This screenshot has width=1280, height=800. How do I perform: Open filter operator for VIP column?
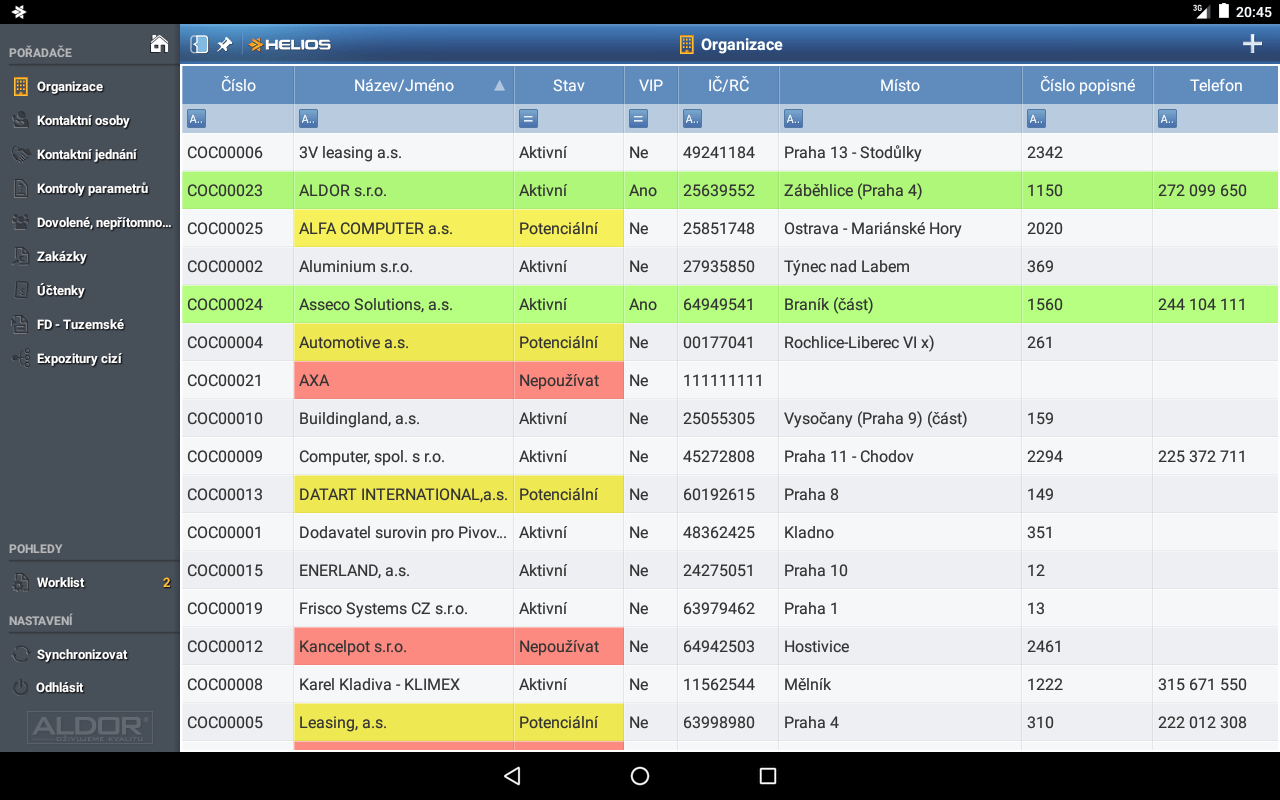tap(638, 119)
